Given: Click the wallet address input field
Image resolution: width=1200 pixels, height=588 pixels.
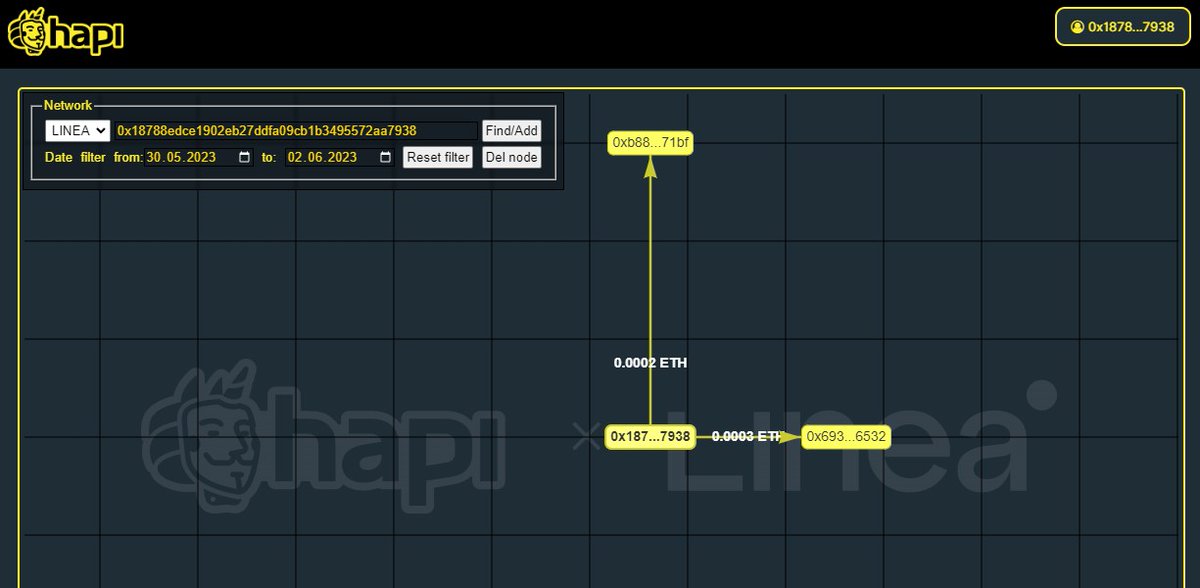Looking at the screenshot, I should pos(296,131).
